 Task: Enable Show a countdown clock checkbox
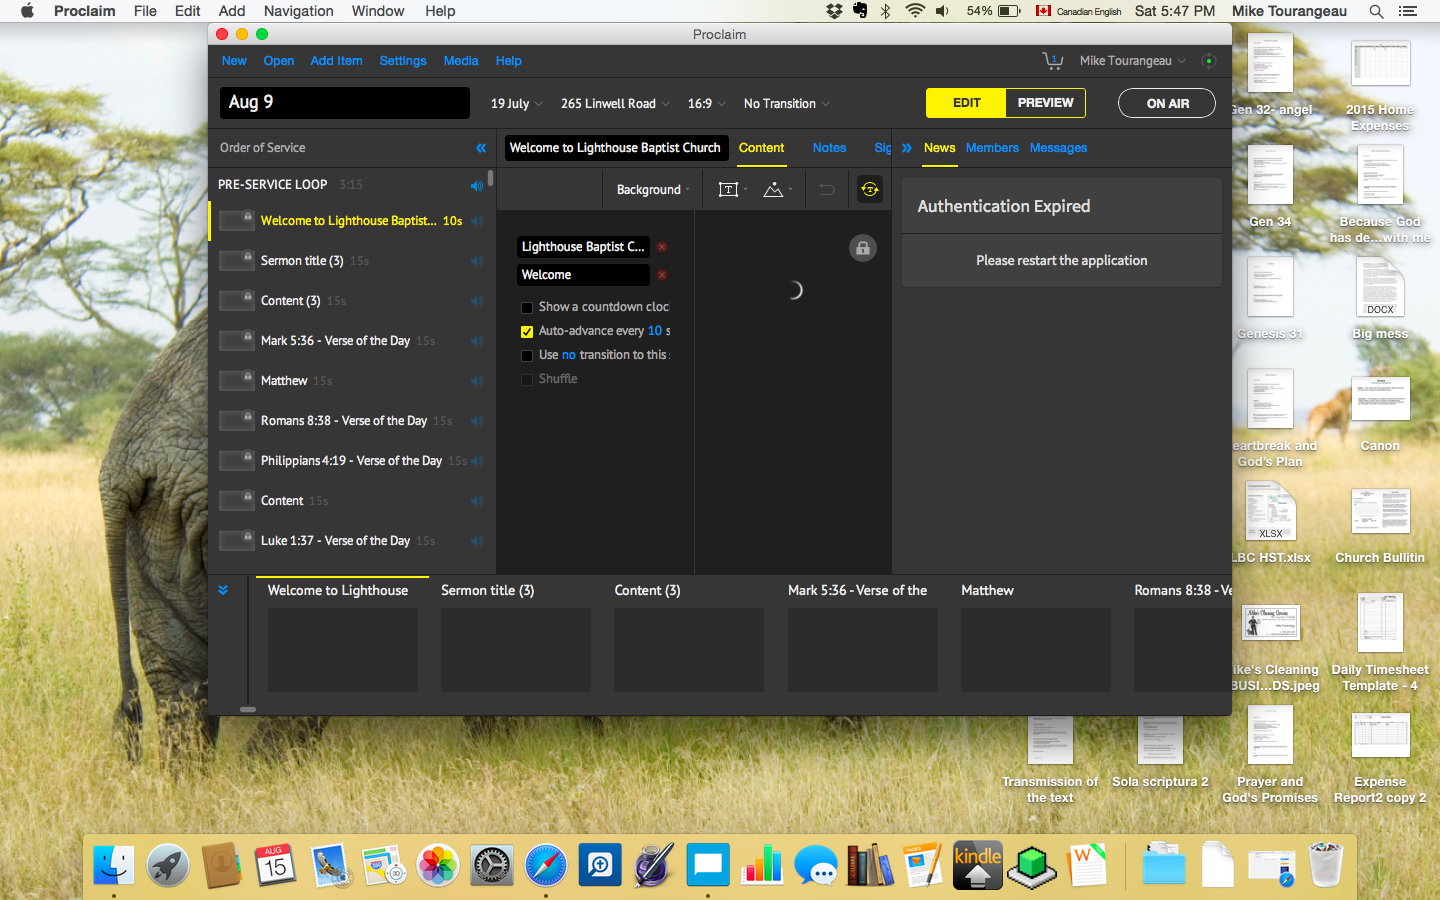pyautogui.click(x=527, y=308)
